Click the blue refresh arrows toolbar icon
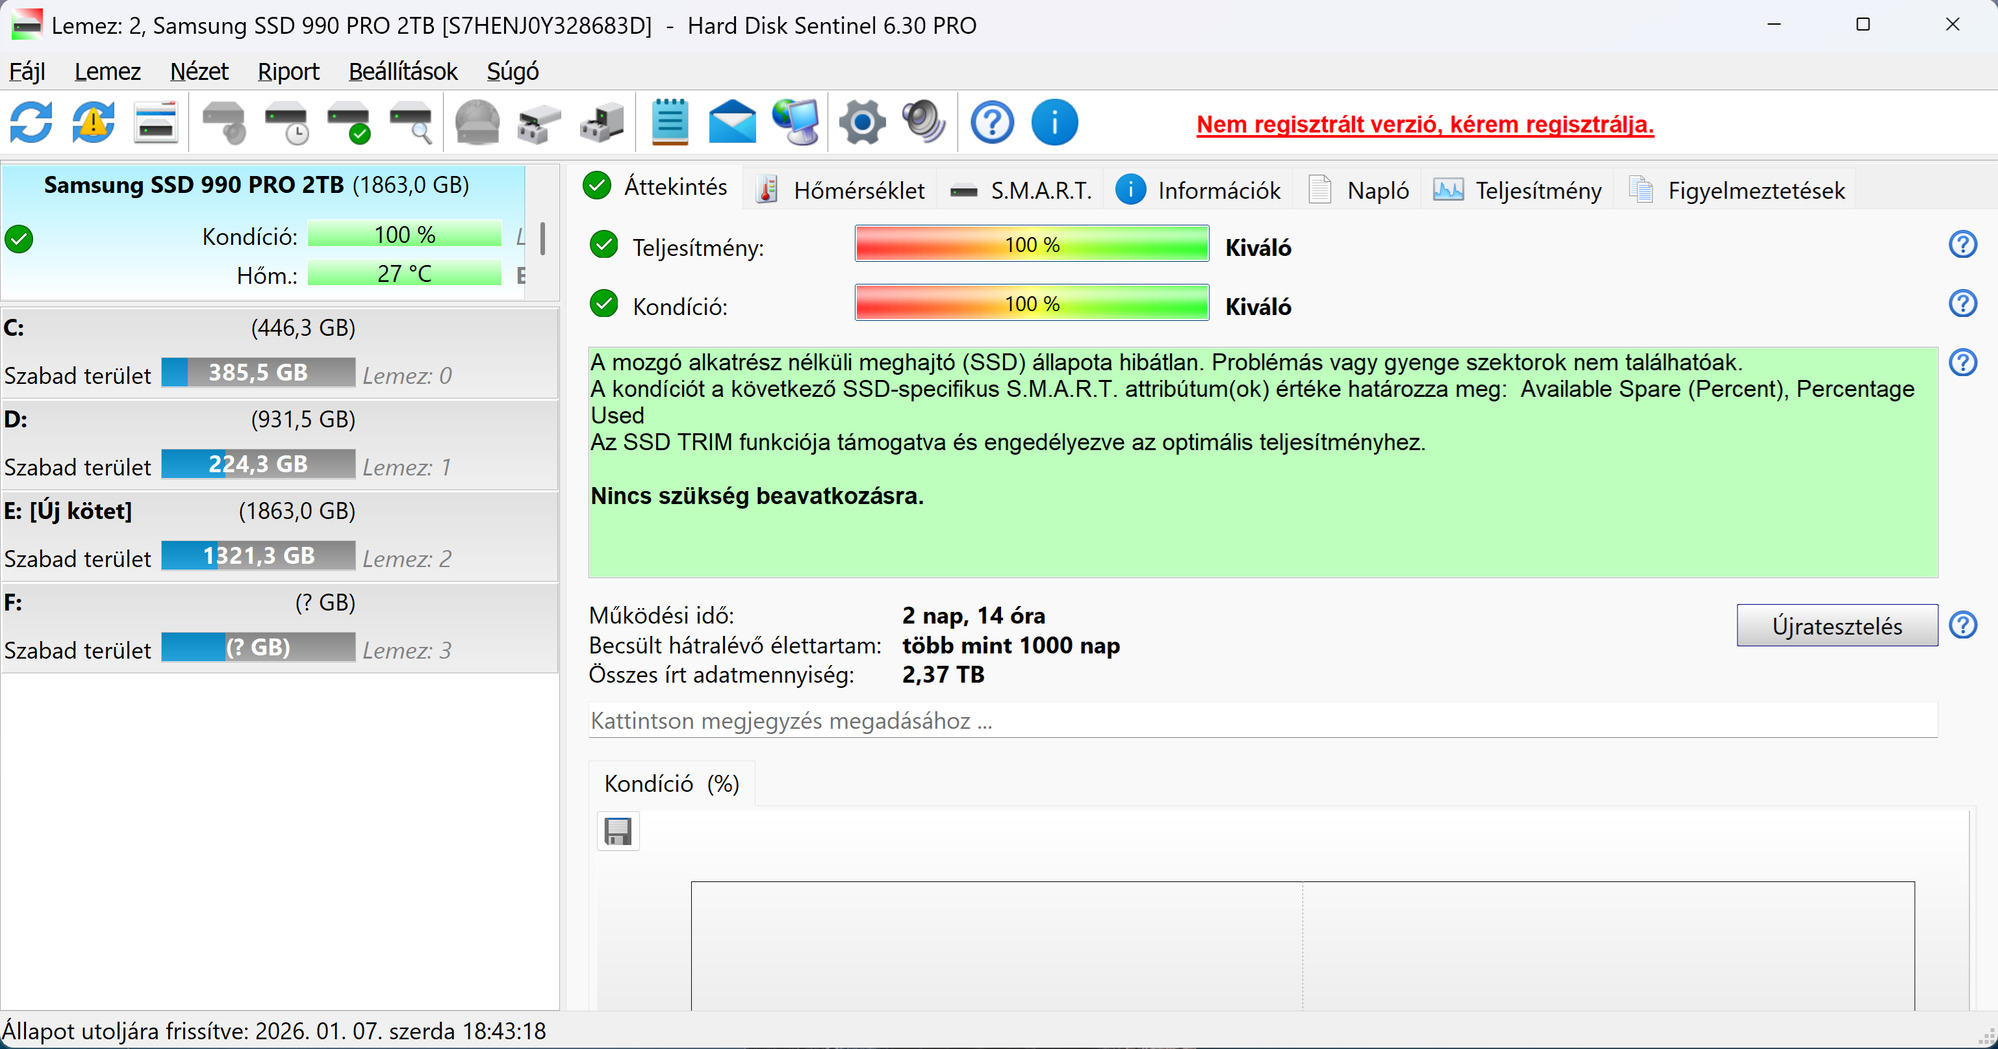1998x1049 pixels. click(x=31, y=123)
